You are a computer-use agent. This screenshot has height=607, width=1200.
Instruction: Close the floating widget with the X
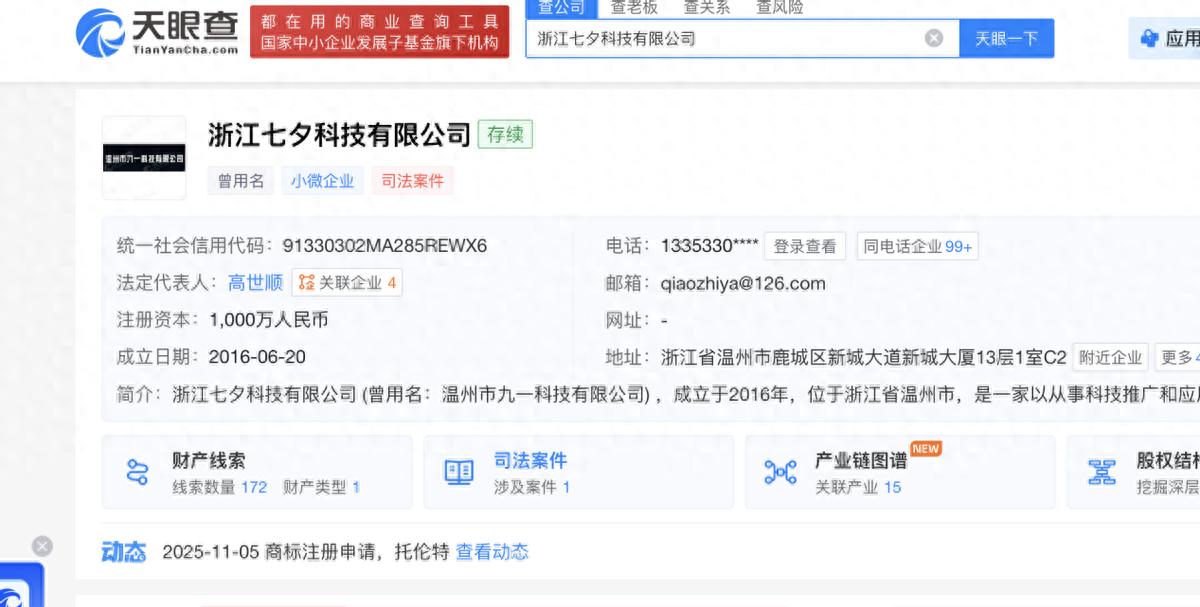tap(42, 546)
